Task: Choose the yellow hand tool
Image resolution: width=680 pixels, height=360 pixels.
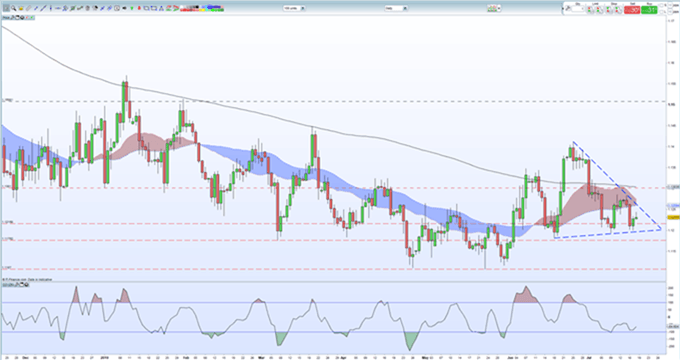Action: 21,8
